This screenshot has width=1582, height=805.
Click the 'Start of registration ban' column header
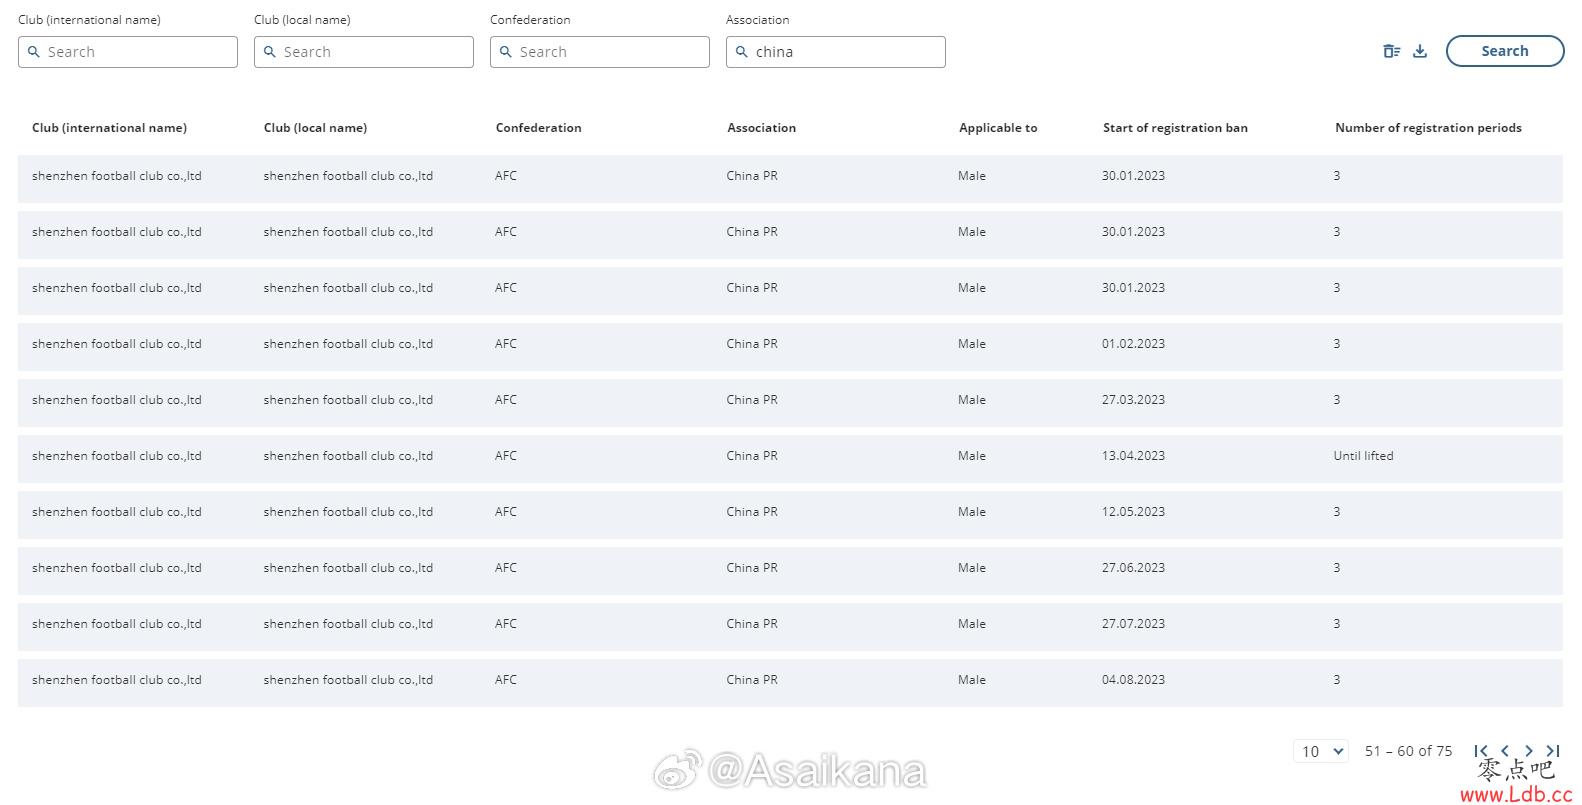[x=1175, y=128]
